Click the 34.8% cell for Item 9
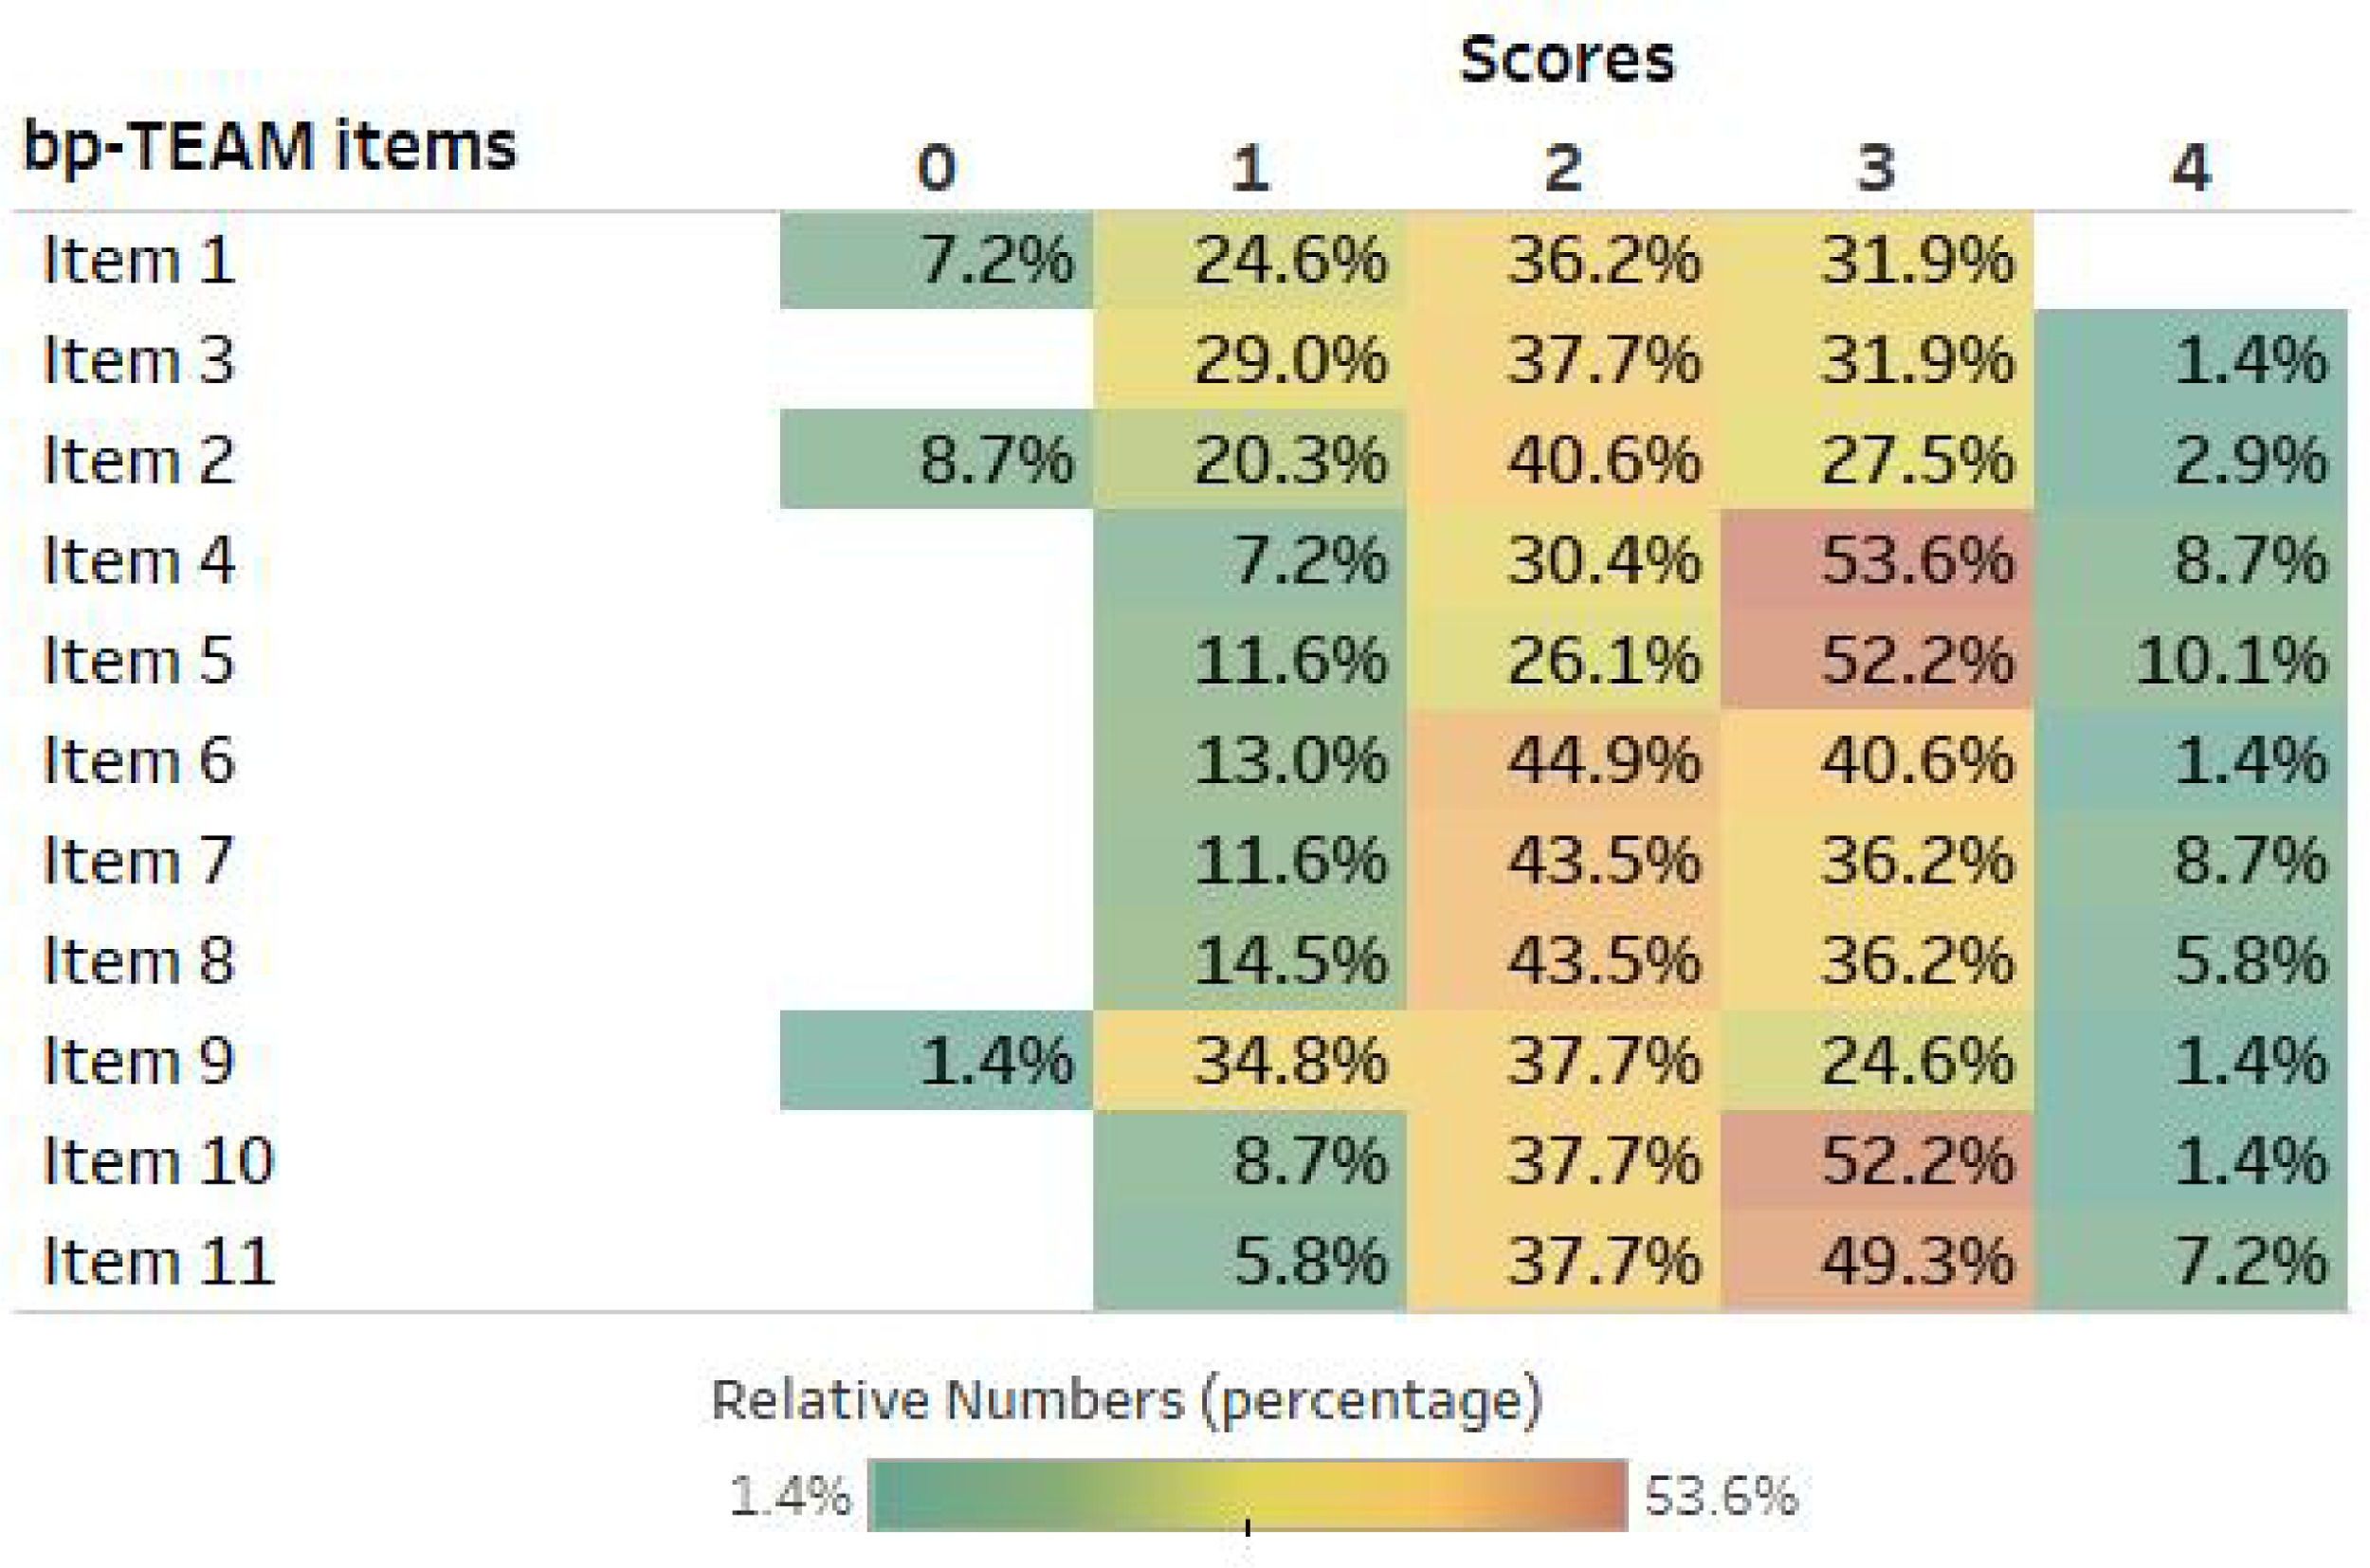 click(1250, 1060)
